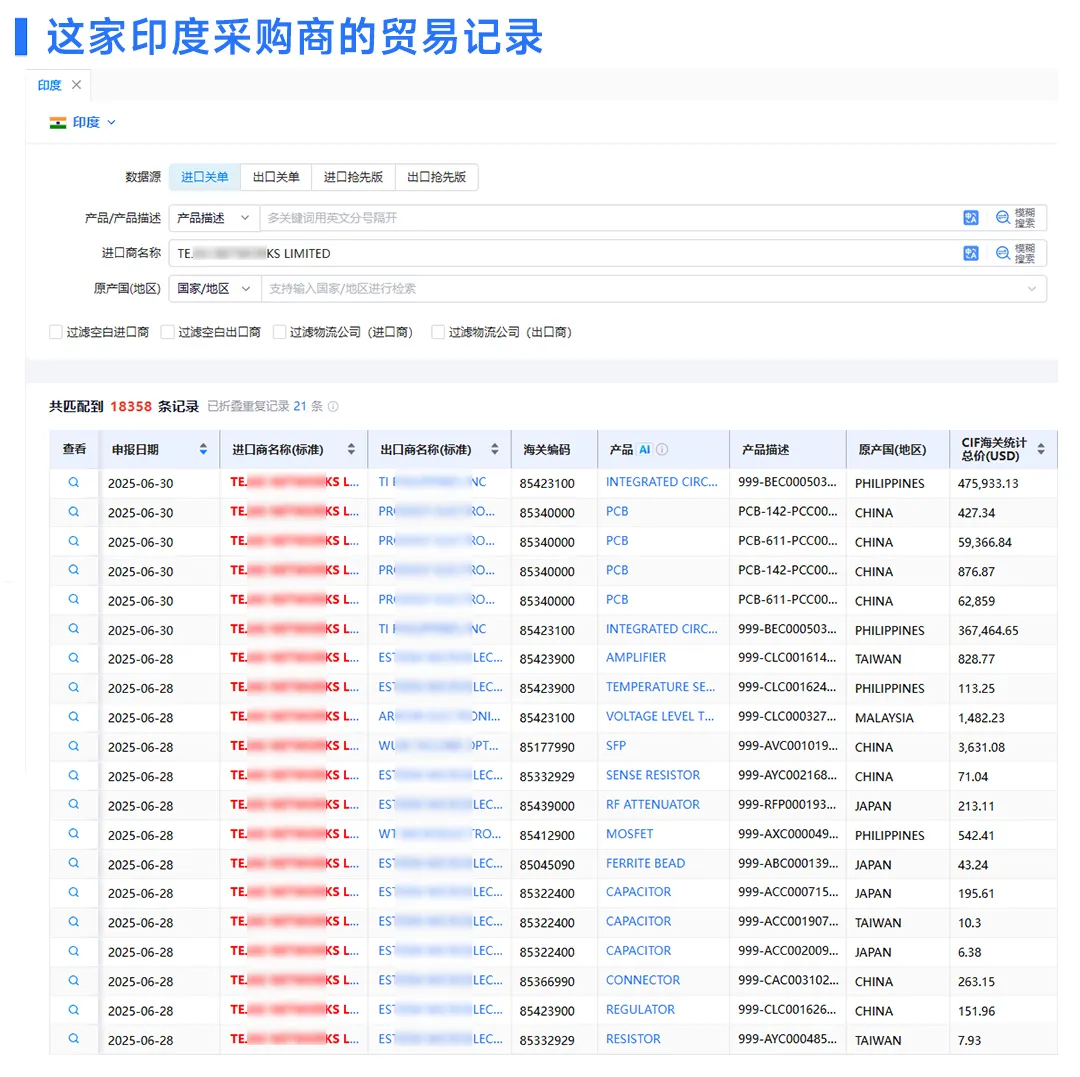View details of row with value 427.34
Screen dimensions: 1080x1077
coord(74,512)
